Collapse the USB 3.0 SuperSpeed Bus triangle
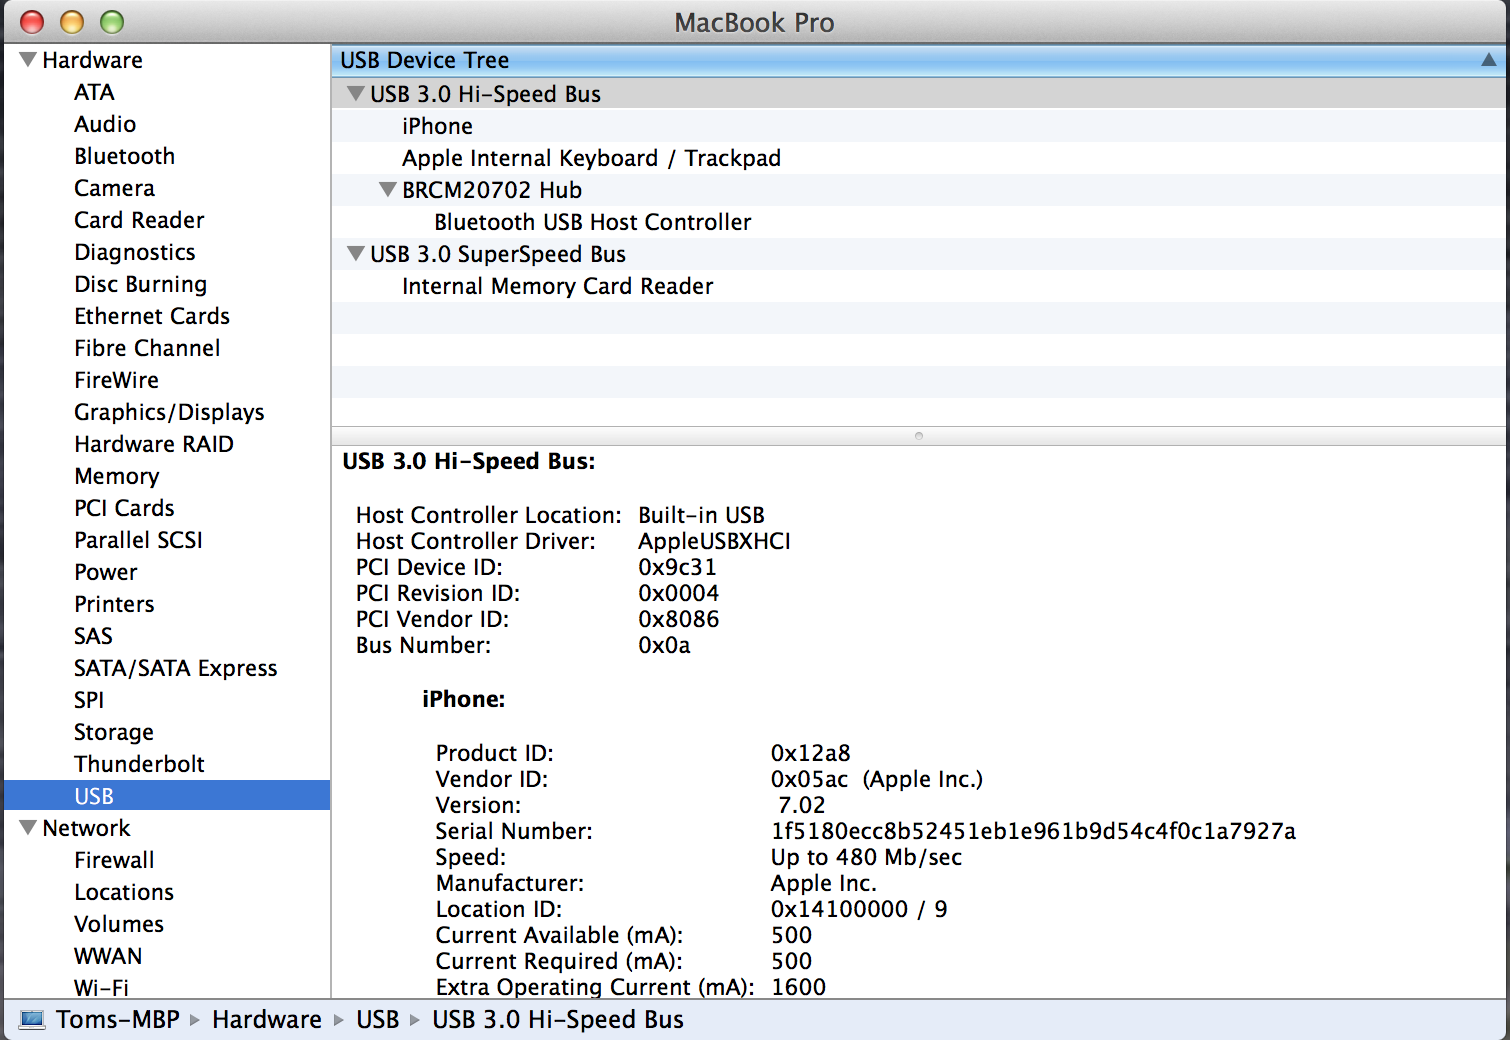This screenshot has width=1510, height=1040. pos(355,254)
